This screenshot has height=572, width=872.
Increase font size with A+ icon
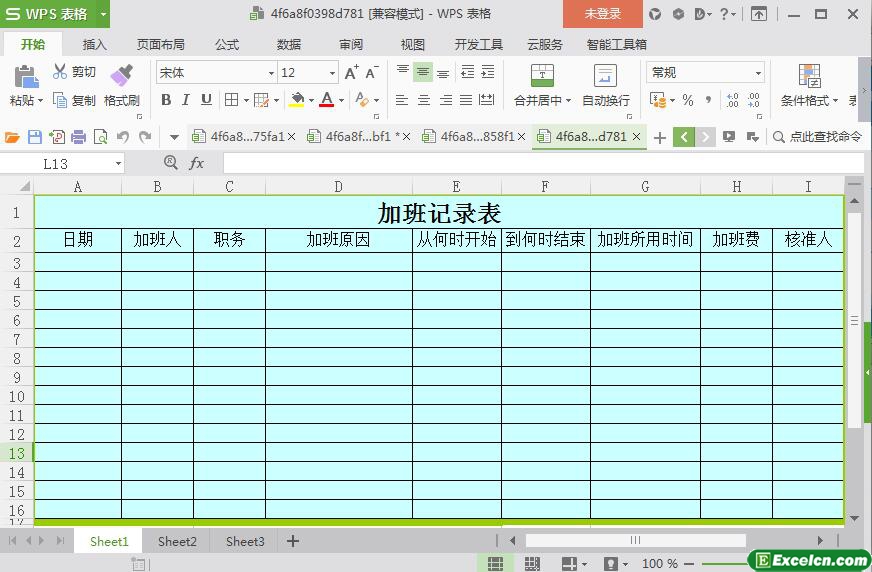[351, 72]
